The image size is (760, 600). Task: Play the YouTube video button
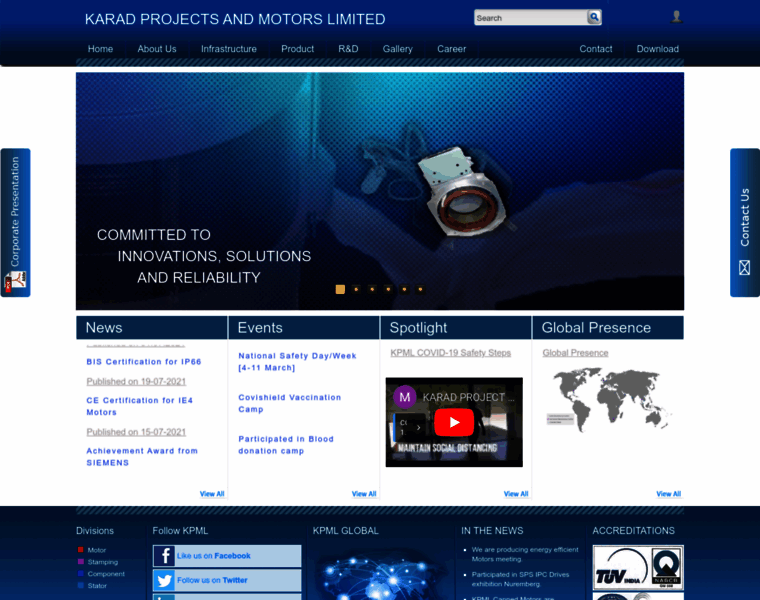454,422
